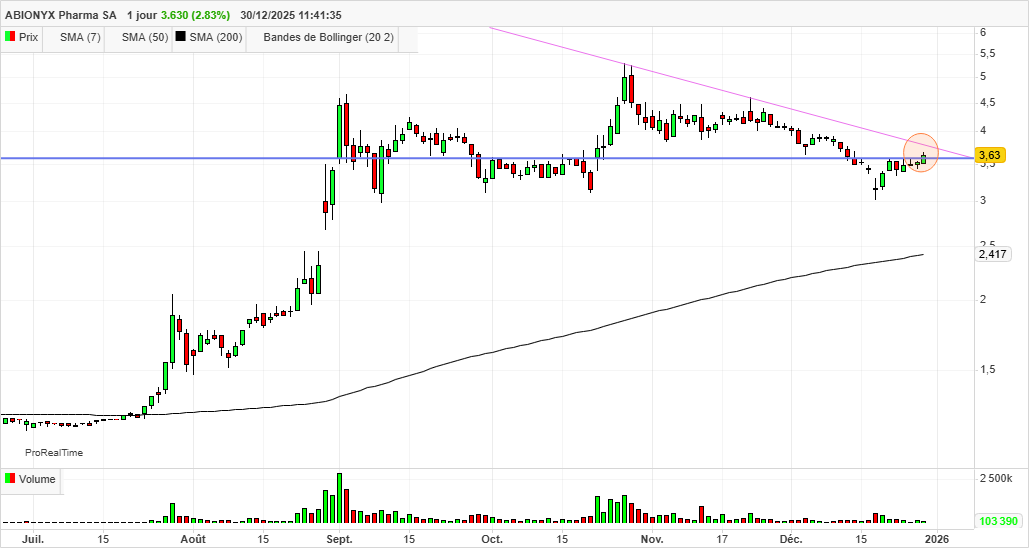Screen dimensions: 1029x548
Task: Toggle the Volume legend item
Action: tap(31, 479)
